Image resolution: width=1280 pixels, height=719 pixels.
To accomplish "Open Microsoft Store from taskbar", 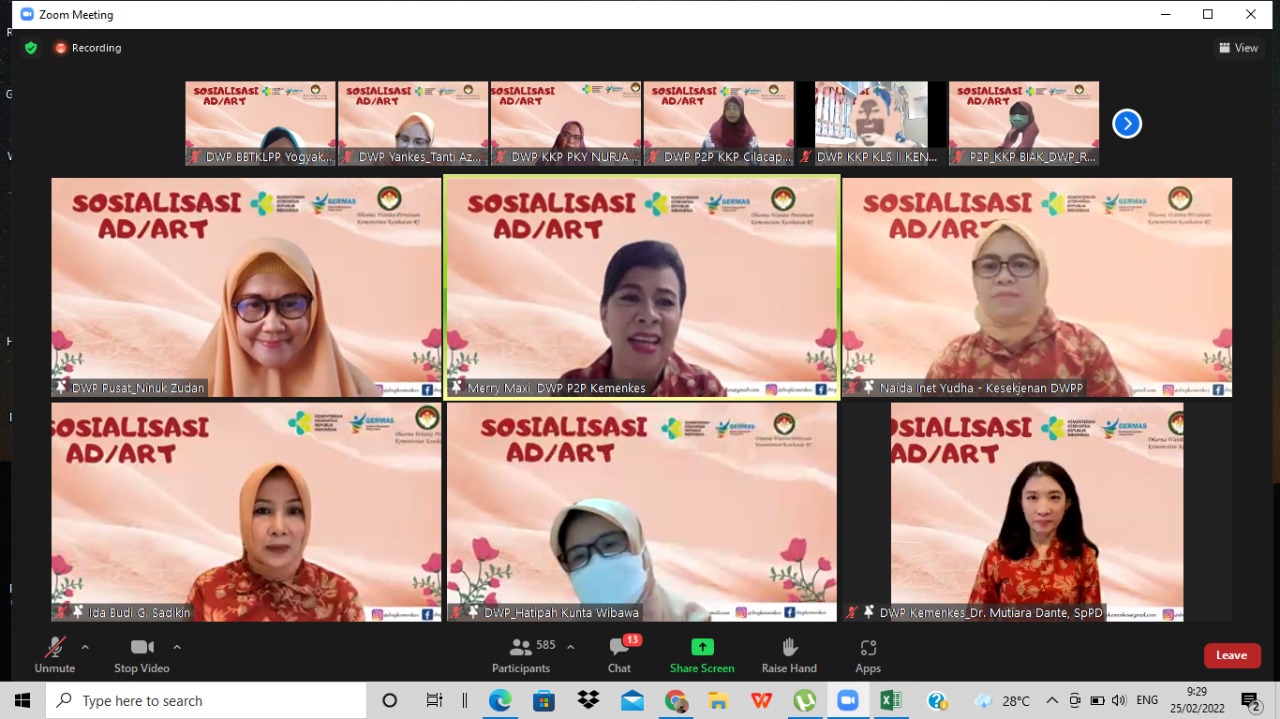I will pyautogui.click(x=544, y=701).
